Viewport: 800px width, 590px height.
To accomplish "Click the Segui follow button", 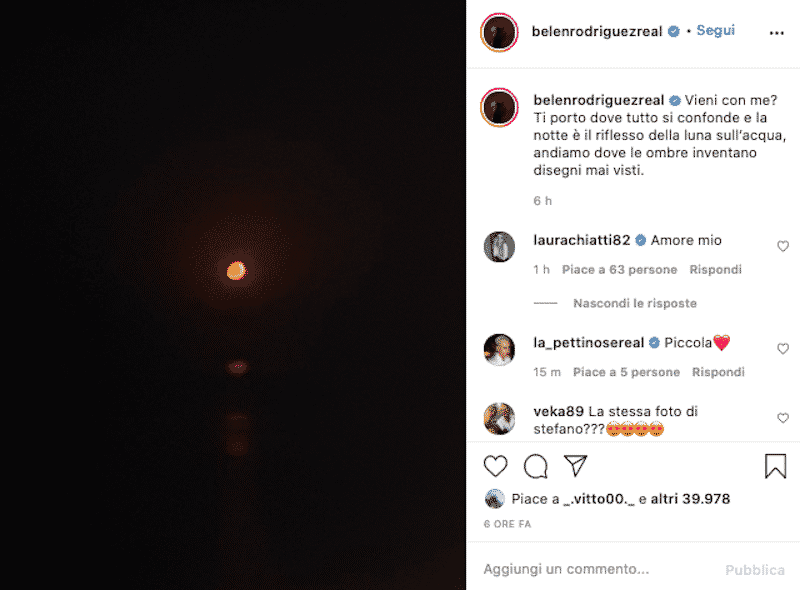I will click(715, 31).
